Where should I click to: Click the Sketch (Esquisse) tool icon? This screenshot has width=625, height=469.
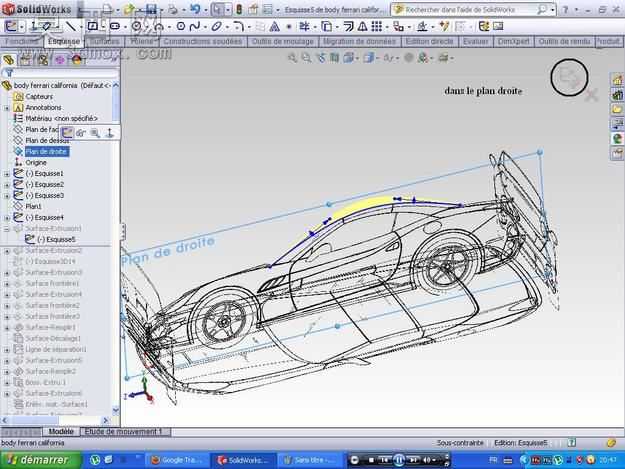(11, 26)
